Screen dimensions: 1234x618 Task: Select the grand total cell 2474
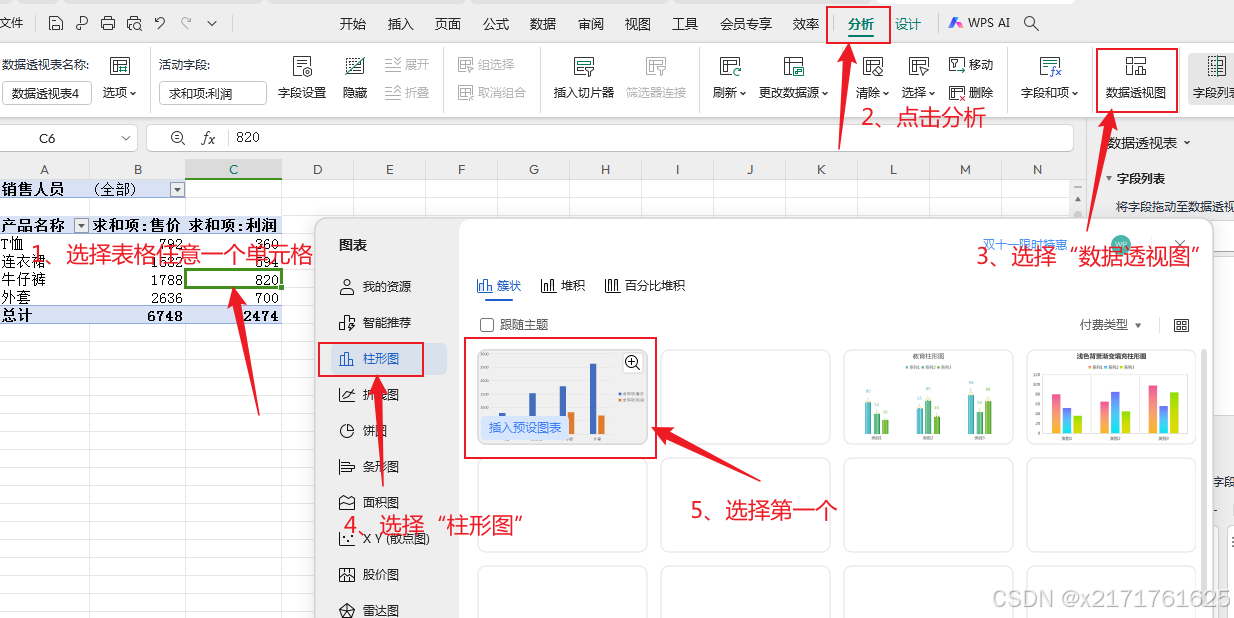[x=233, y=315]
